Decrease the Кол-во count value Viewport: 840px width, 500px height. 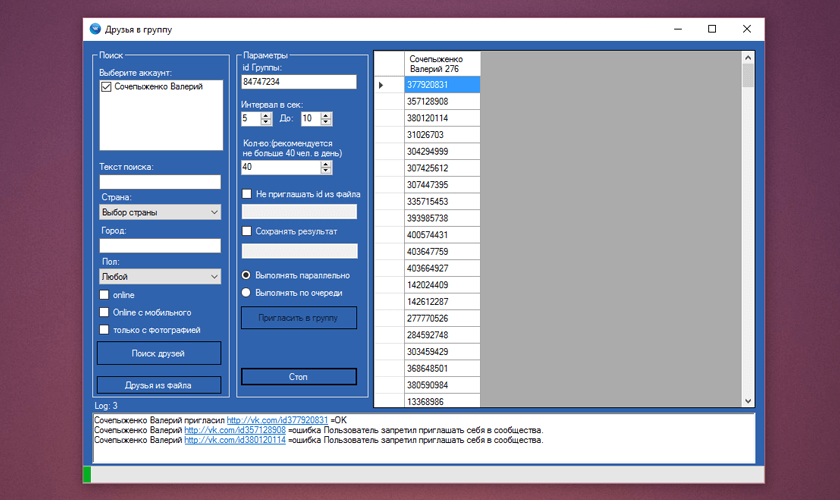point(326,171)
